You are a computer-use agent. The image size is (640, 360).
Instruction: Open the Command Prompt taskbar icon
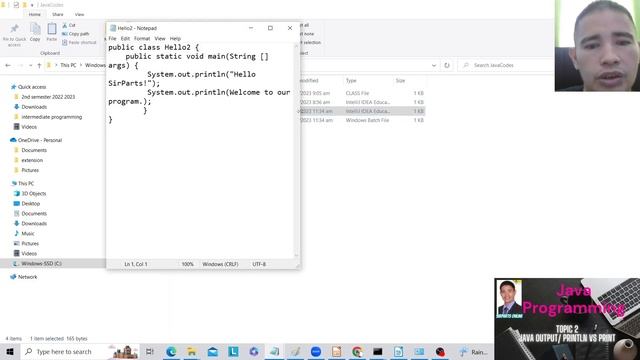(378, 351)
